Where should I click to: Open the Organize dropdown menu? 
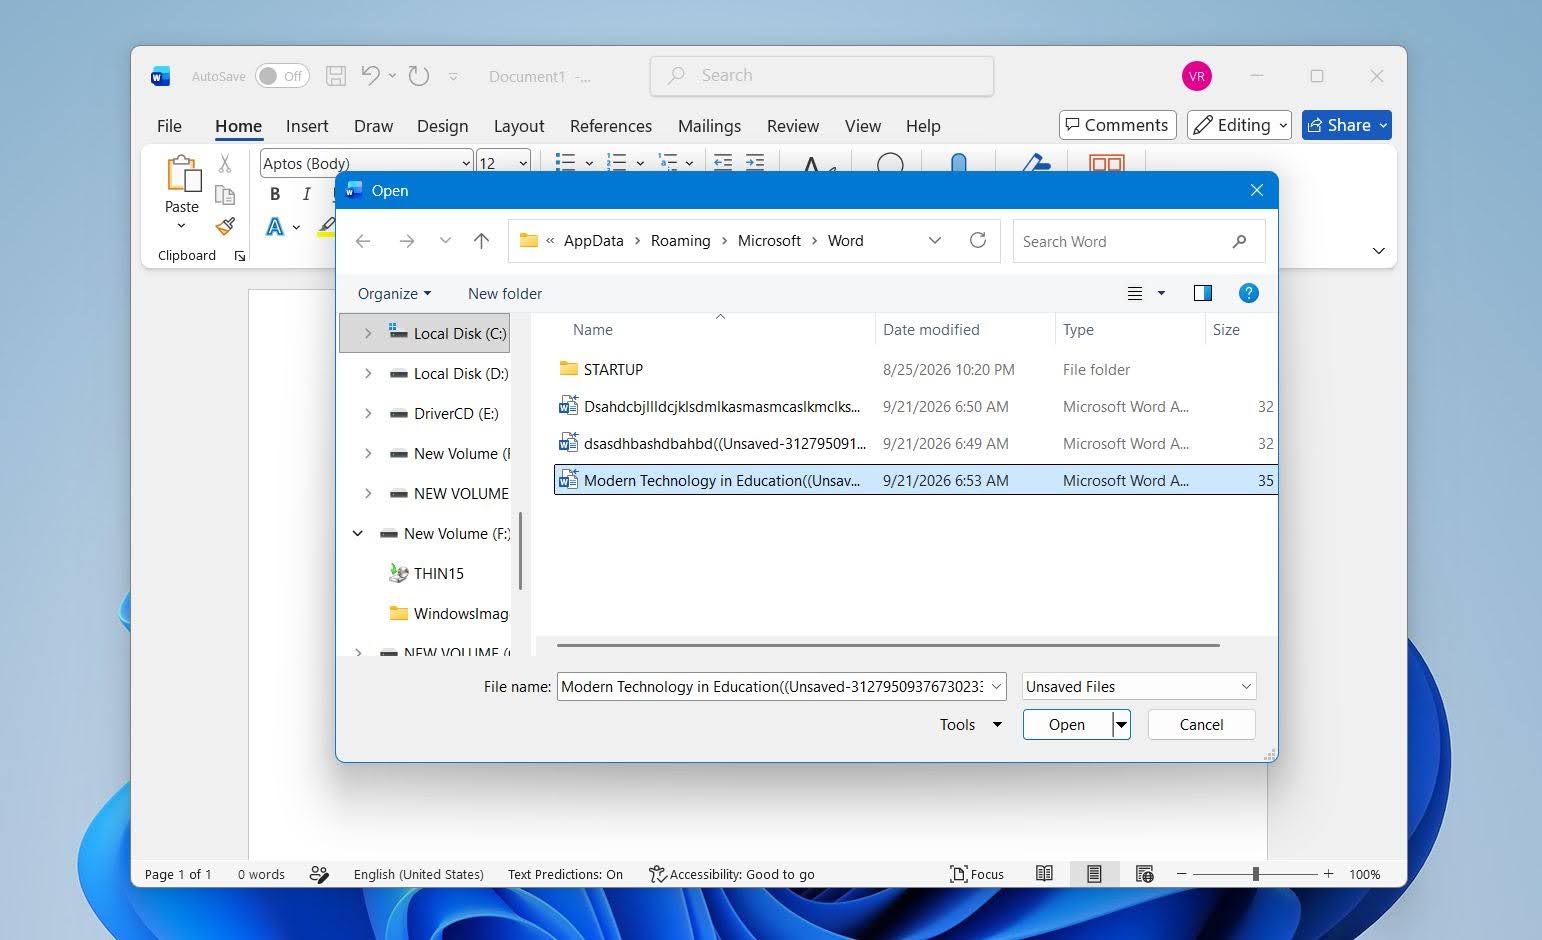(x=395, y=293)
